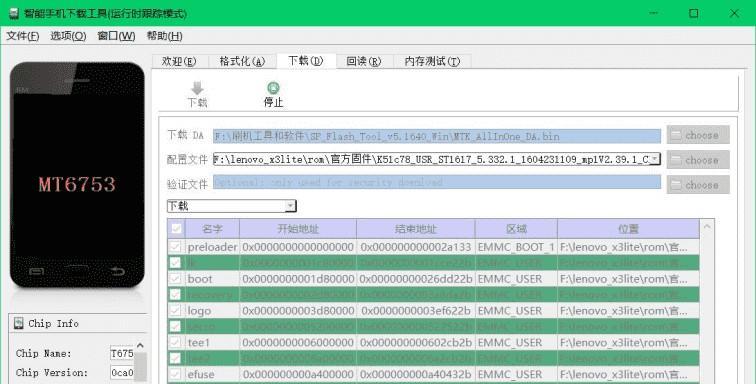The image size is (756, 384).
Task: Click the Download arrow icon in toolbar
Action: click(197, 88)
